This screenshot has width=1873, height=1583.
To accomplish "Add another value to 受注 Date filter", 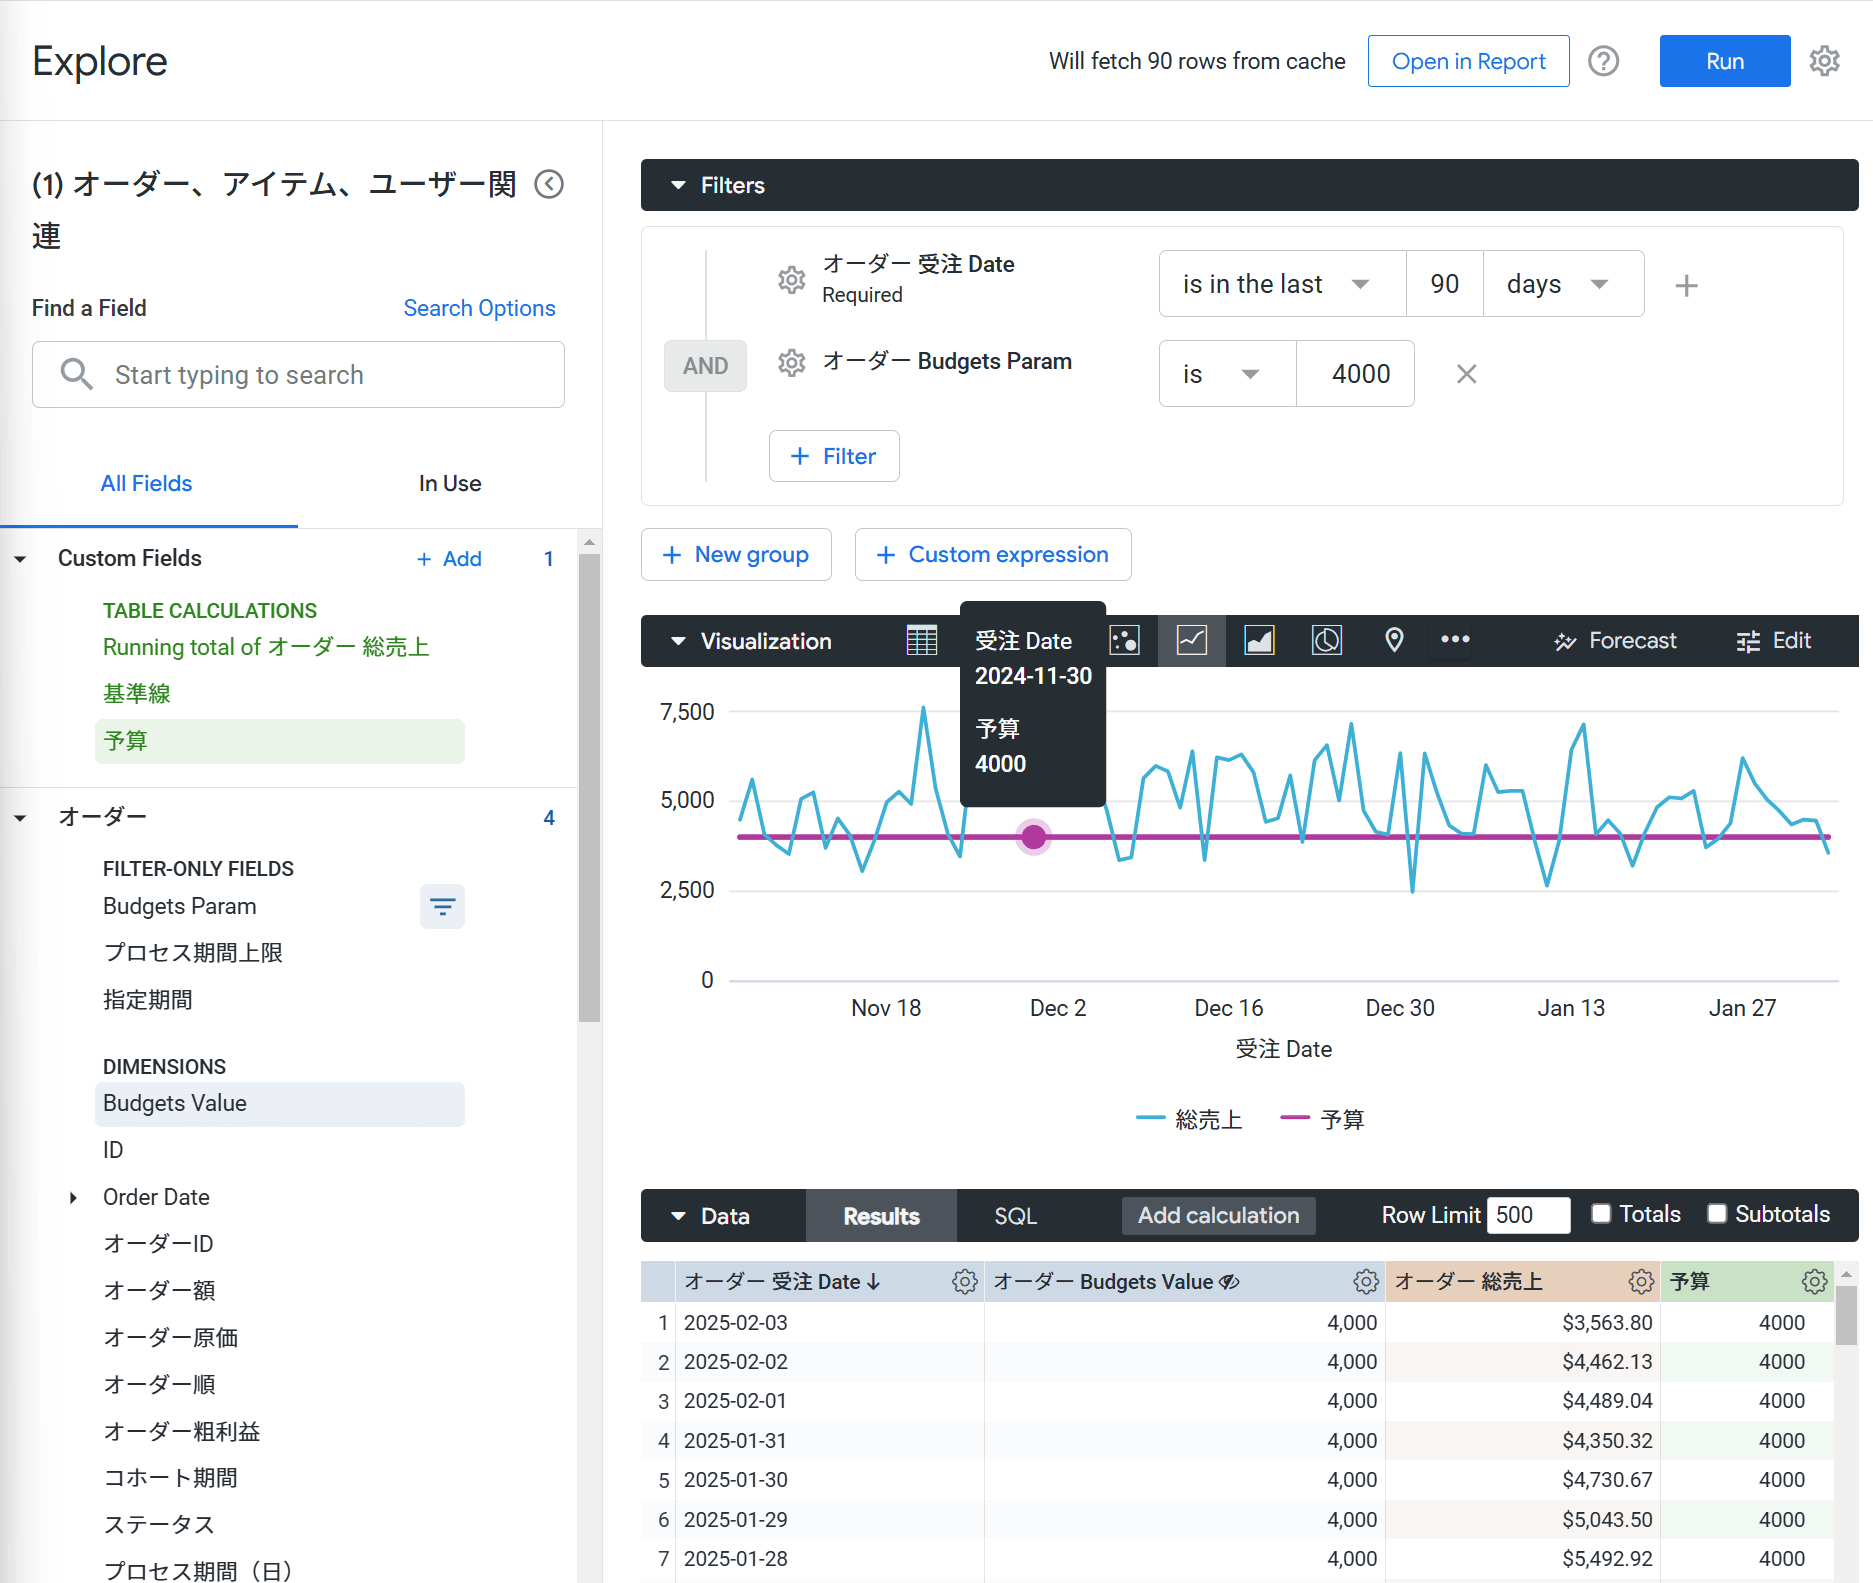I will pyautogui.click(x=1687, y=285).
